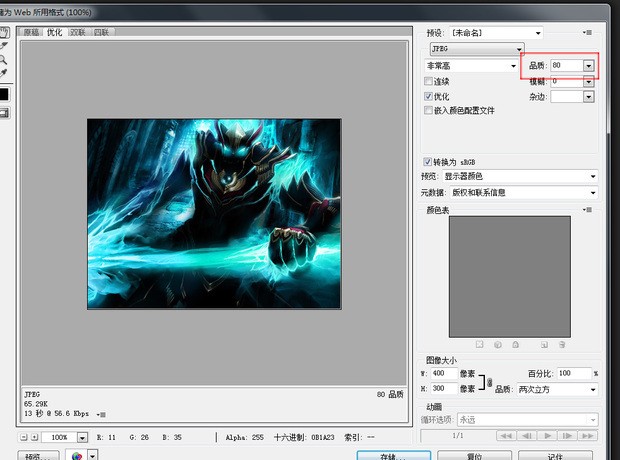This screenshot has height=460, width=620.
Task: Select the Eyedropper tool
Action: pyautogui.click(x=4, y=73)
